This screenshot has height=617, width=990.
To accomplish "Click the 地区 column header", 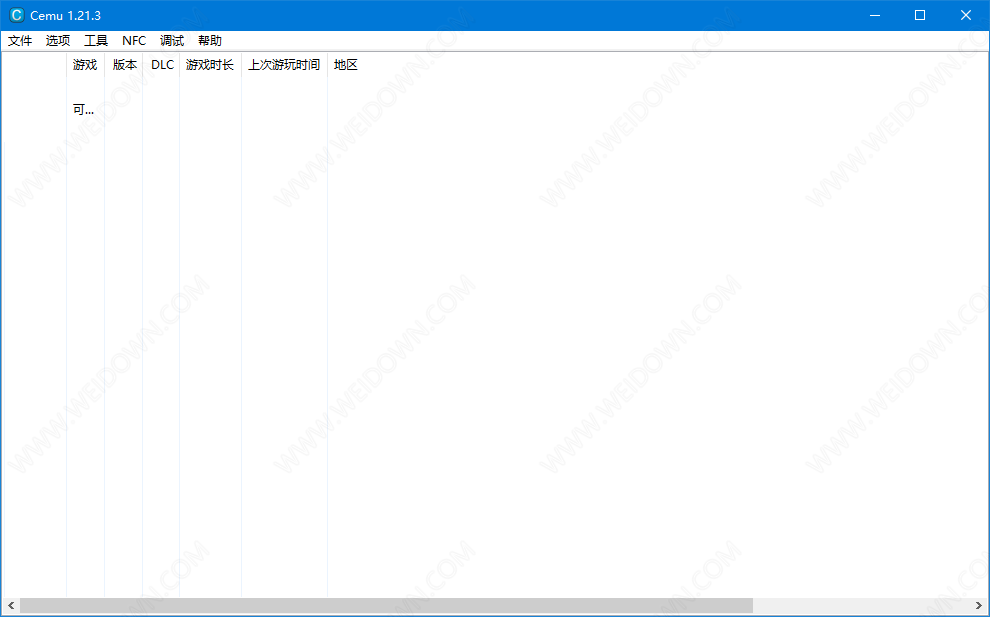I will [x=346, y=65].
